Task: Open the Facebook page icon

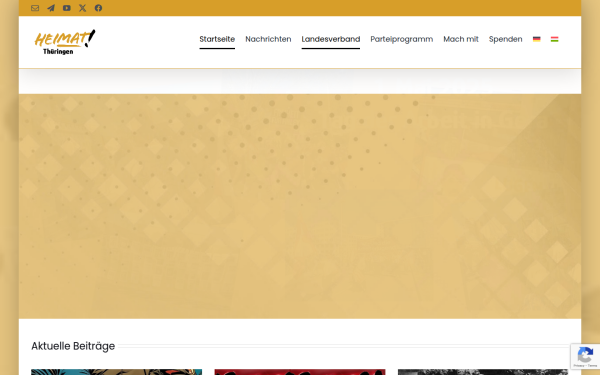Action: pos(98,8)
